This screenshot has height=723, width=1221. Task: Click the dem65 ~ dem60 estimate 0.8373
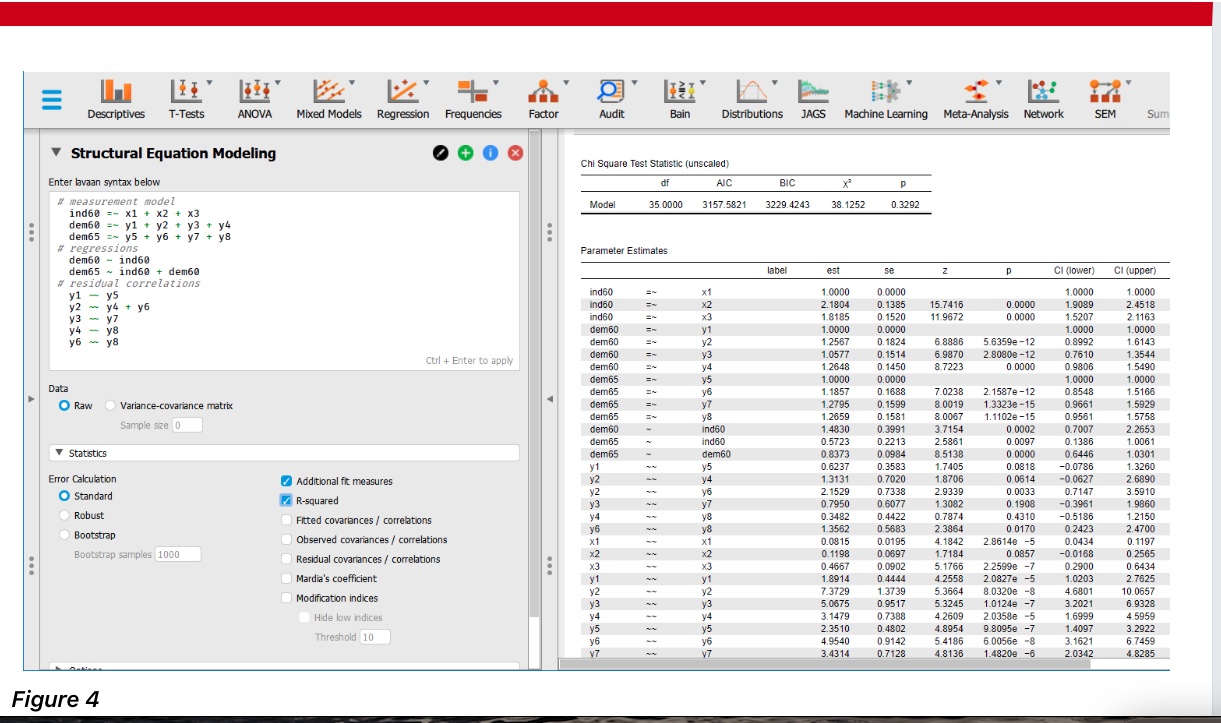click(835, 454)
